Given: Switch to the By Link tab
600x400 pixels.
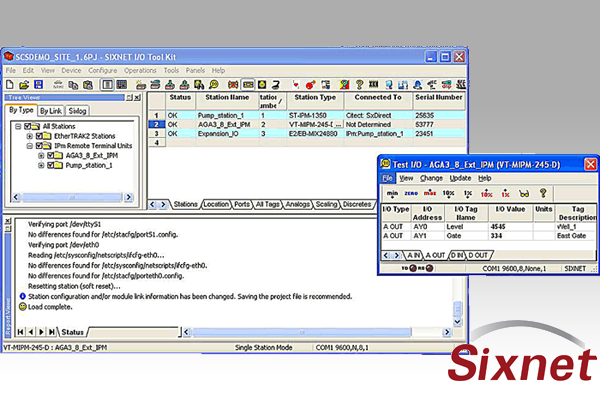Looking at the screenshot, I should [x=51, y=111].
